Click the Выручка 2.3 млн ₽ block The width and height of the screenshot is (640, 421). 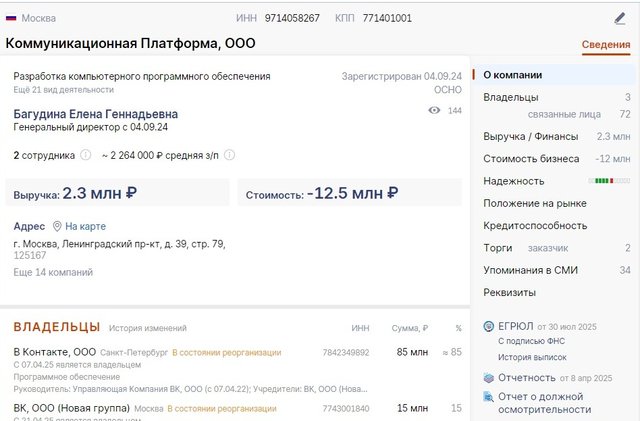118,193
